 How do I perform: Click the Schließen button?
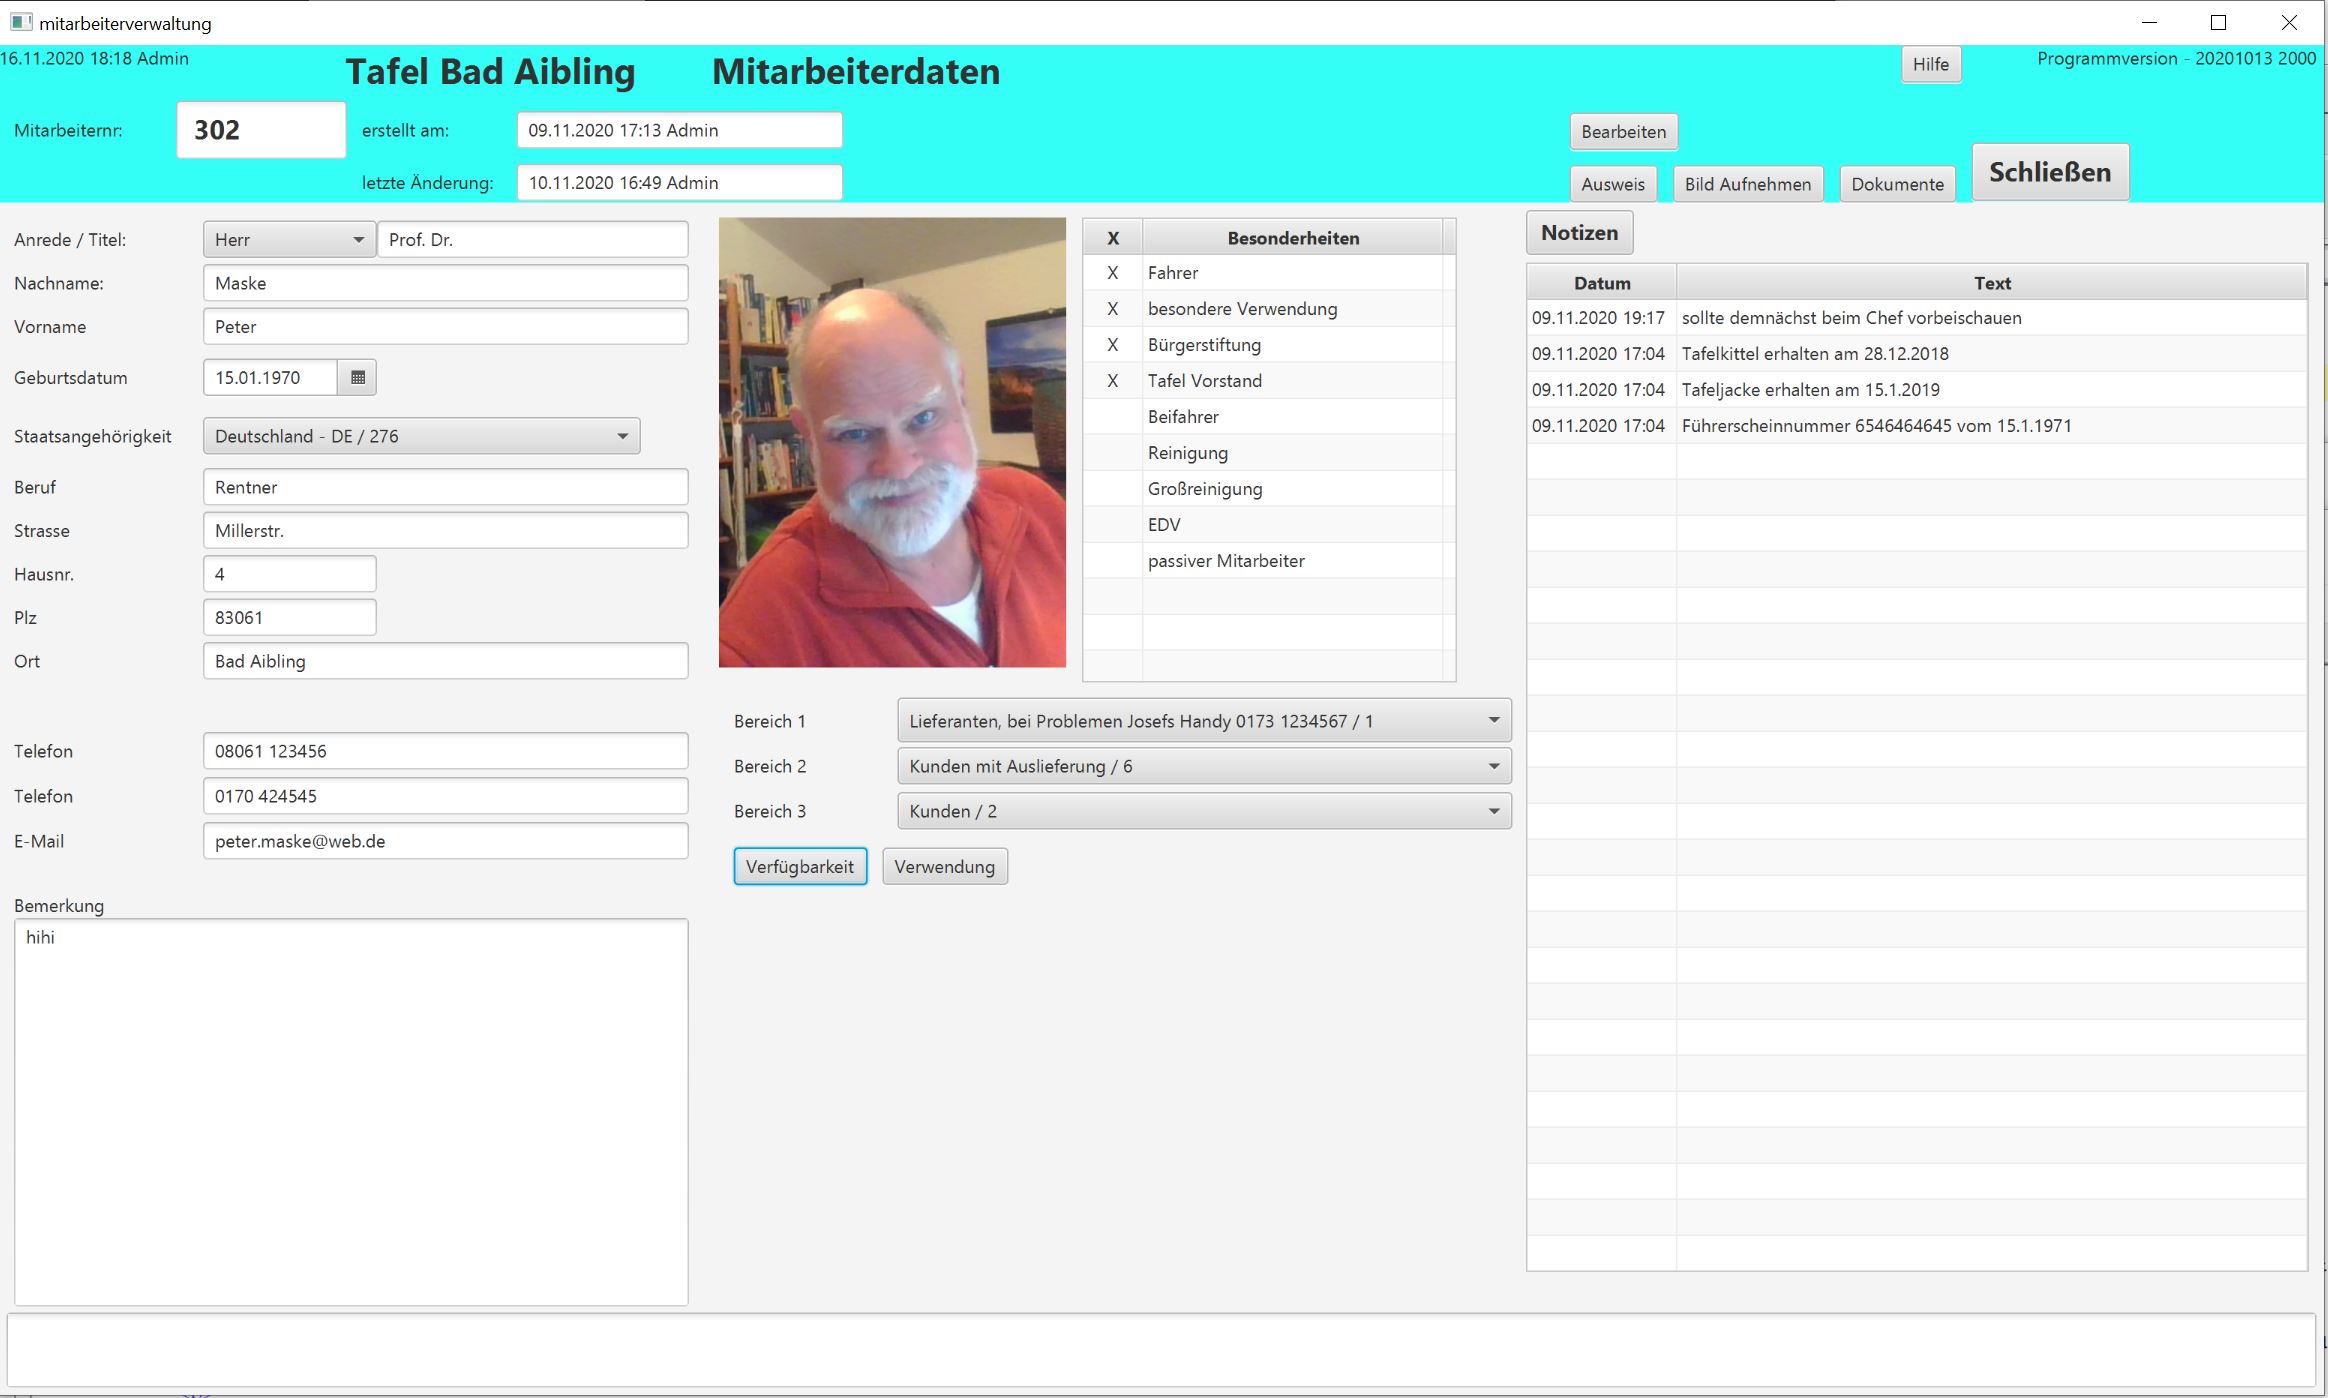coord(2049,172)
